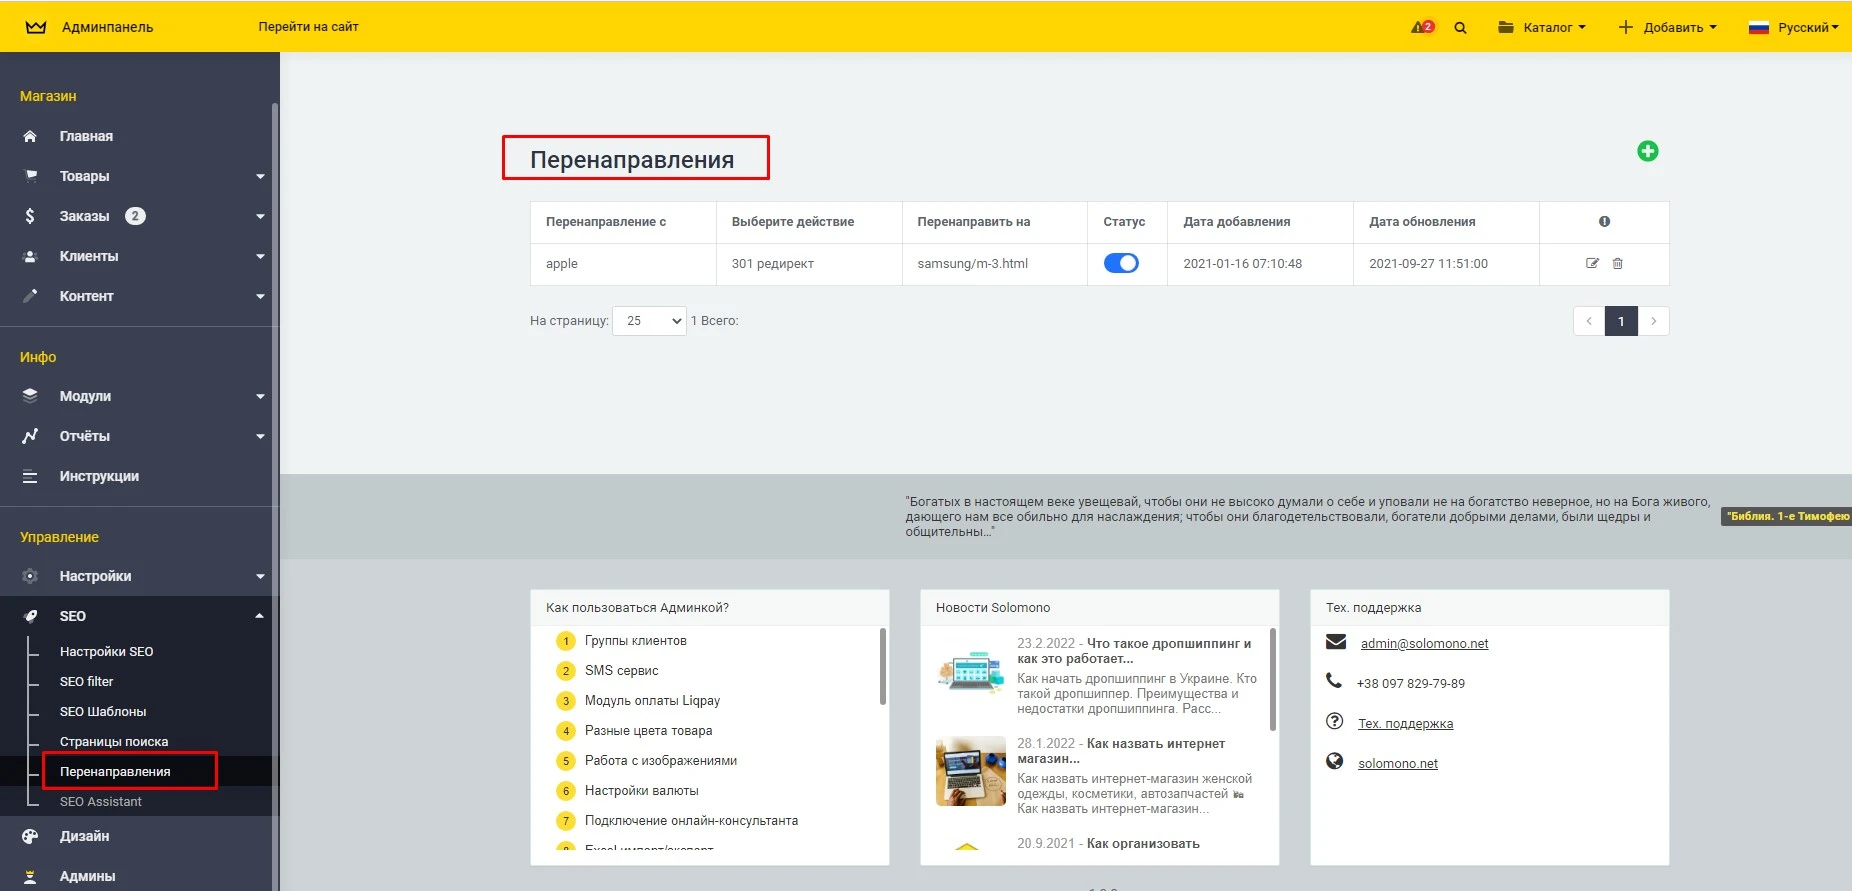Click the Перейти на сайт link
1852x891 pixels.
308,27
